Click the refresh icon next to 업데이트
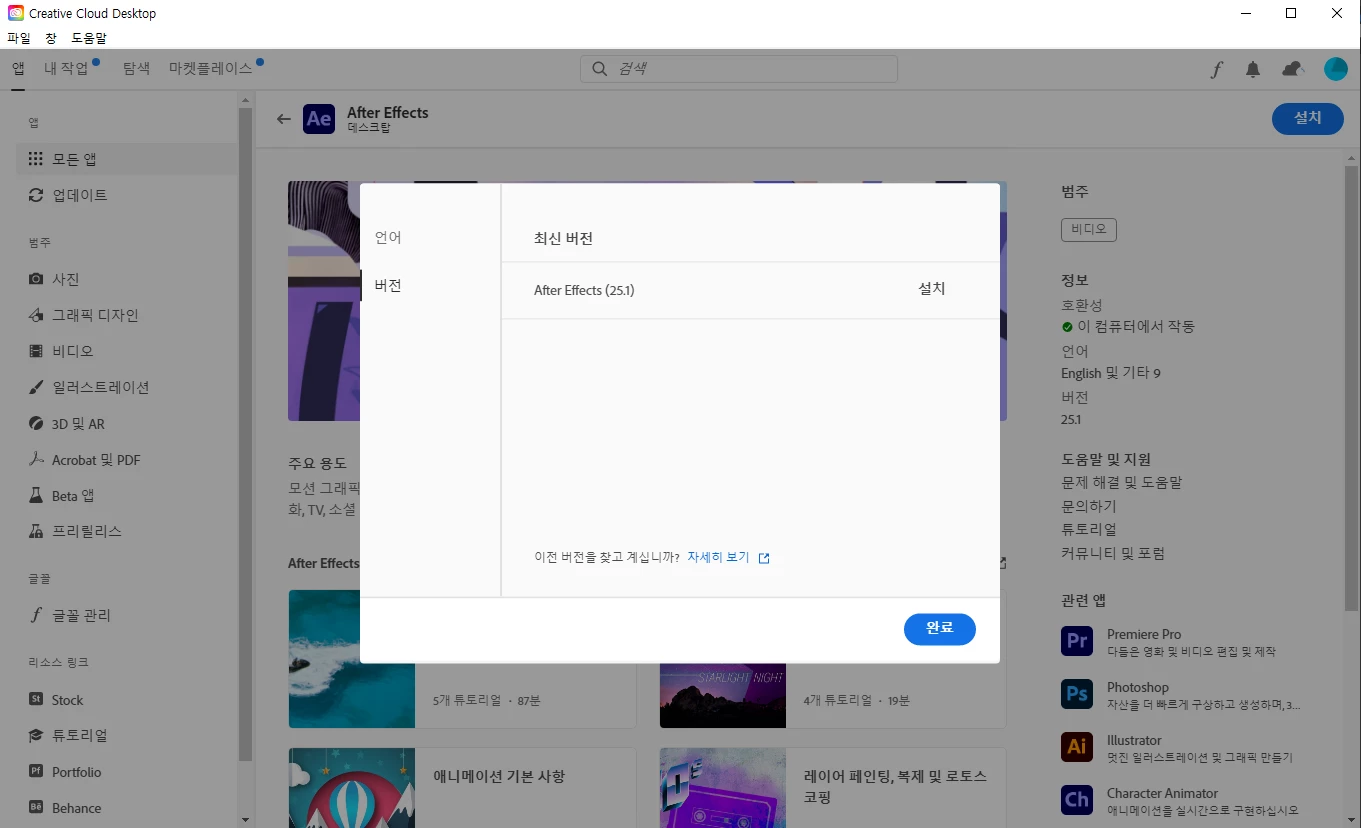 tap(36, 195)
